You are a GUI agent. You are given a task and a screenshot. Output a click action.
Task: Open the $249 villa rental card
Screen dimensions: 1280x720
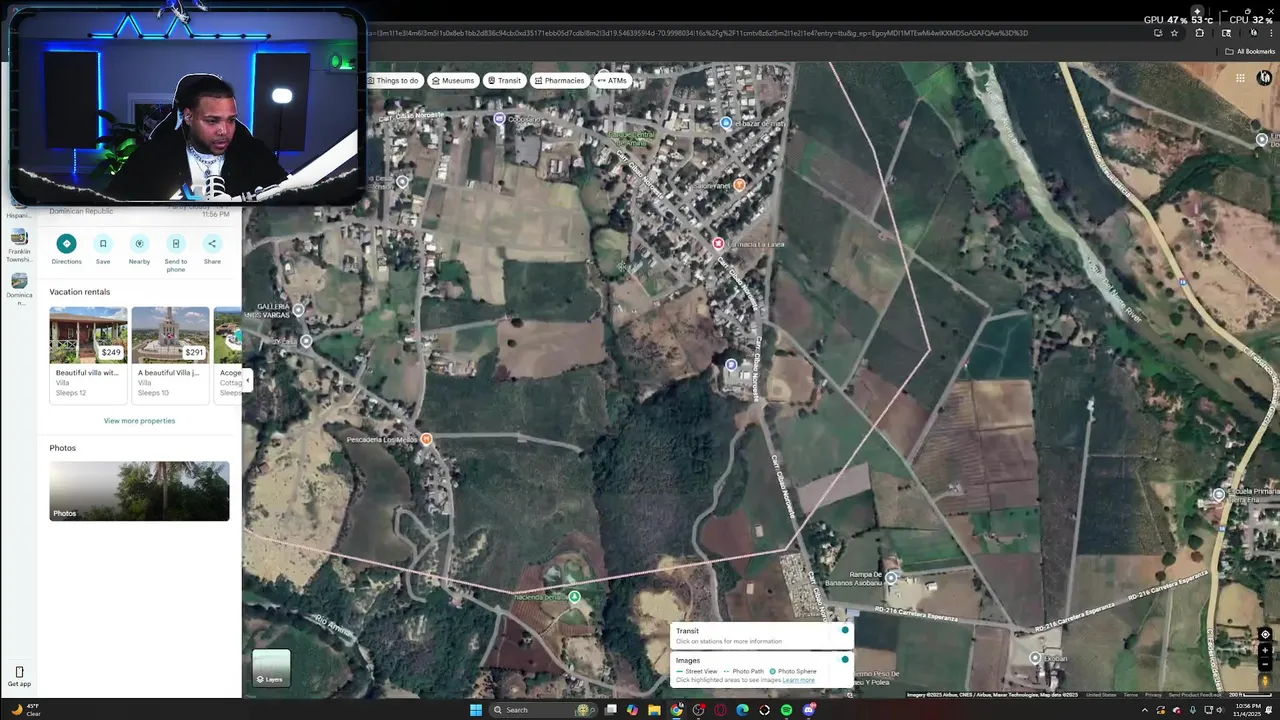pyautogui.click(x=88, y=354)
